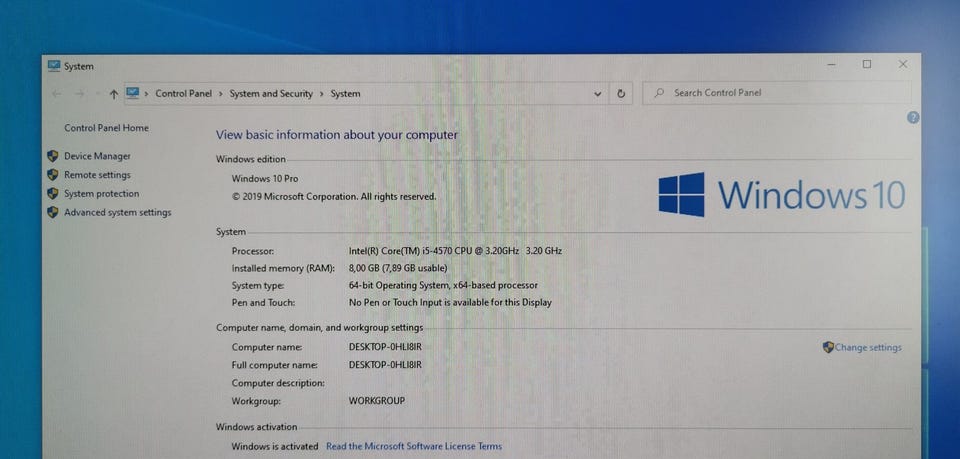The height and width of the screenshot is (459, 960).
Task: Click the Change settings shield icon
Action: point(828,347)
